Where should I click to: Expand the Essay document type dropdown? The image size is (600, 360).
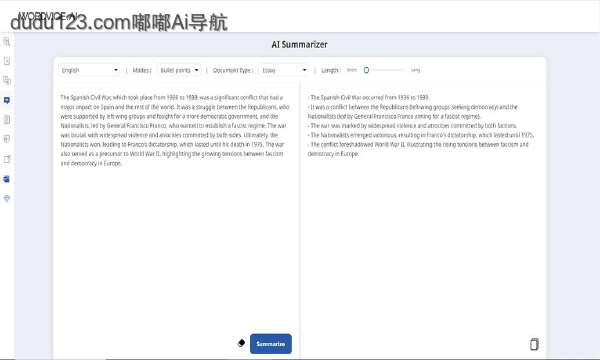point(284,70)
